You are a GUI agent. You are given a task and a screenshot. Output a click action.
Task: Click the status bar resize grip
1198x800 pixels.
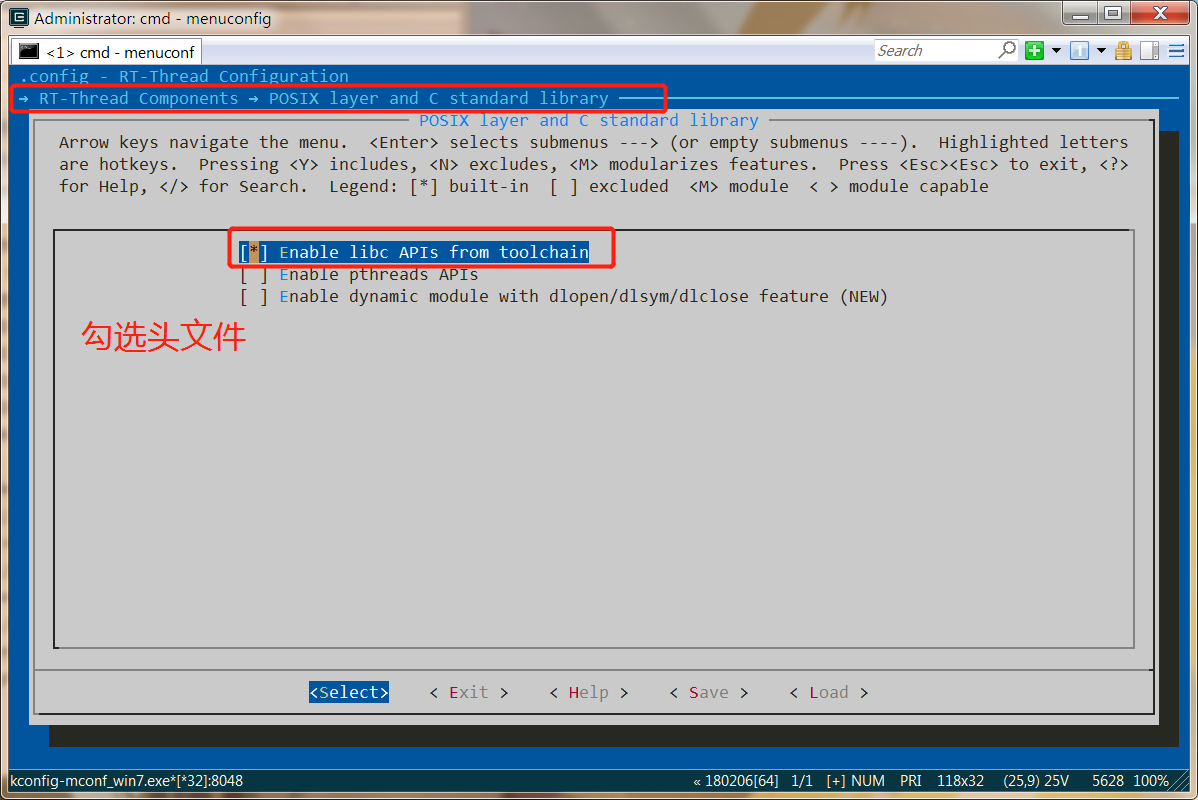coord(1182,782)
